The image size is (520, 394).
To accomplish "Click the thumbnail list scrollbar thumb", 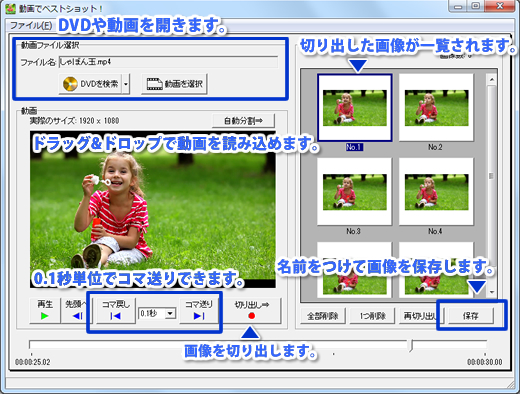I will tap(491, 175).
